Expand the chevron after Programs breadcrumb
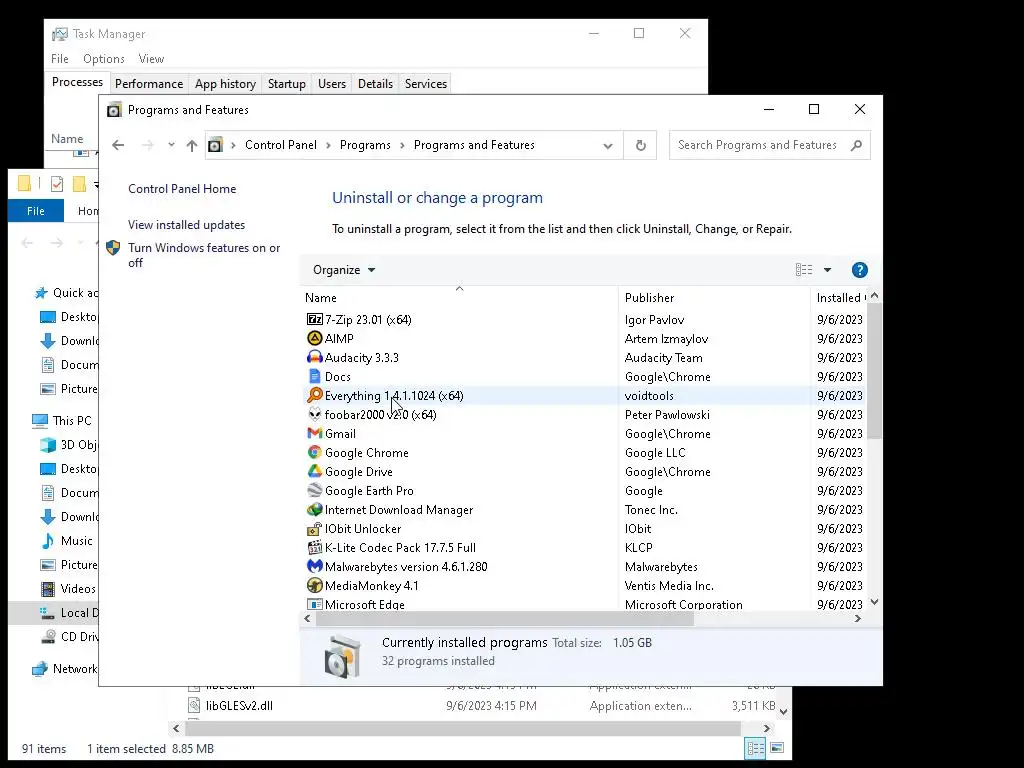 (x=402, y=145)
